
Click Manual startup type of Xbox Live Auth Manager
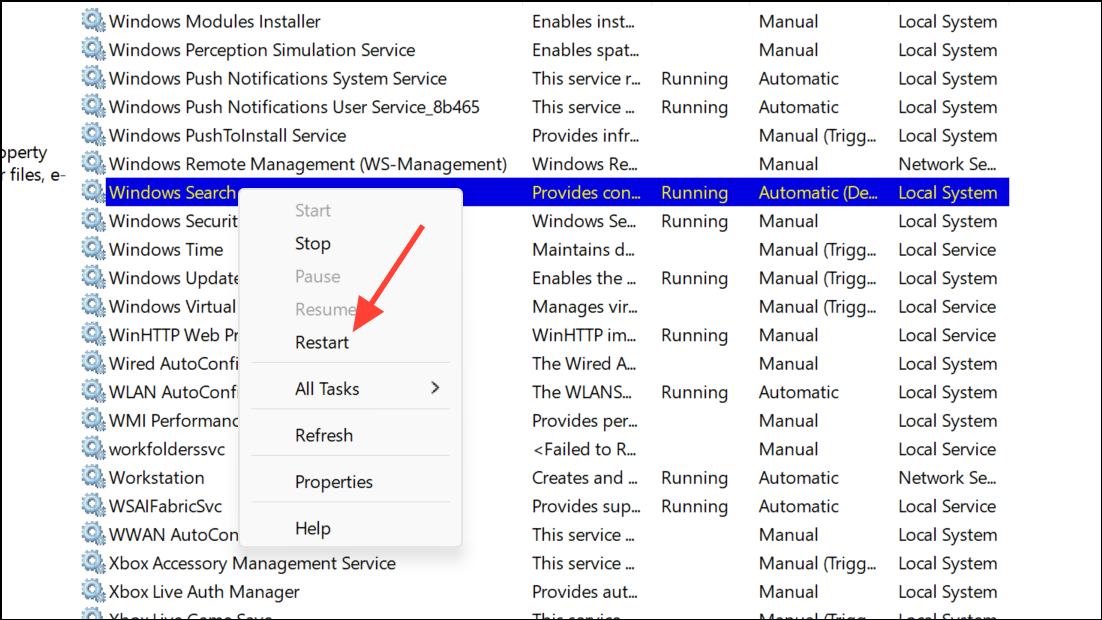point(789,592)
